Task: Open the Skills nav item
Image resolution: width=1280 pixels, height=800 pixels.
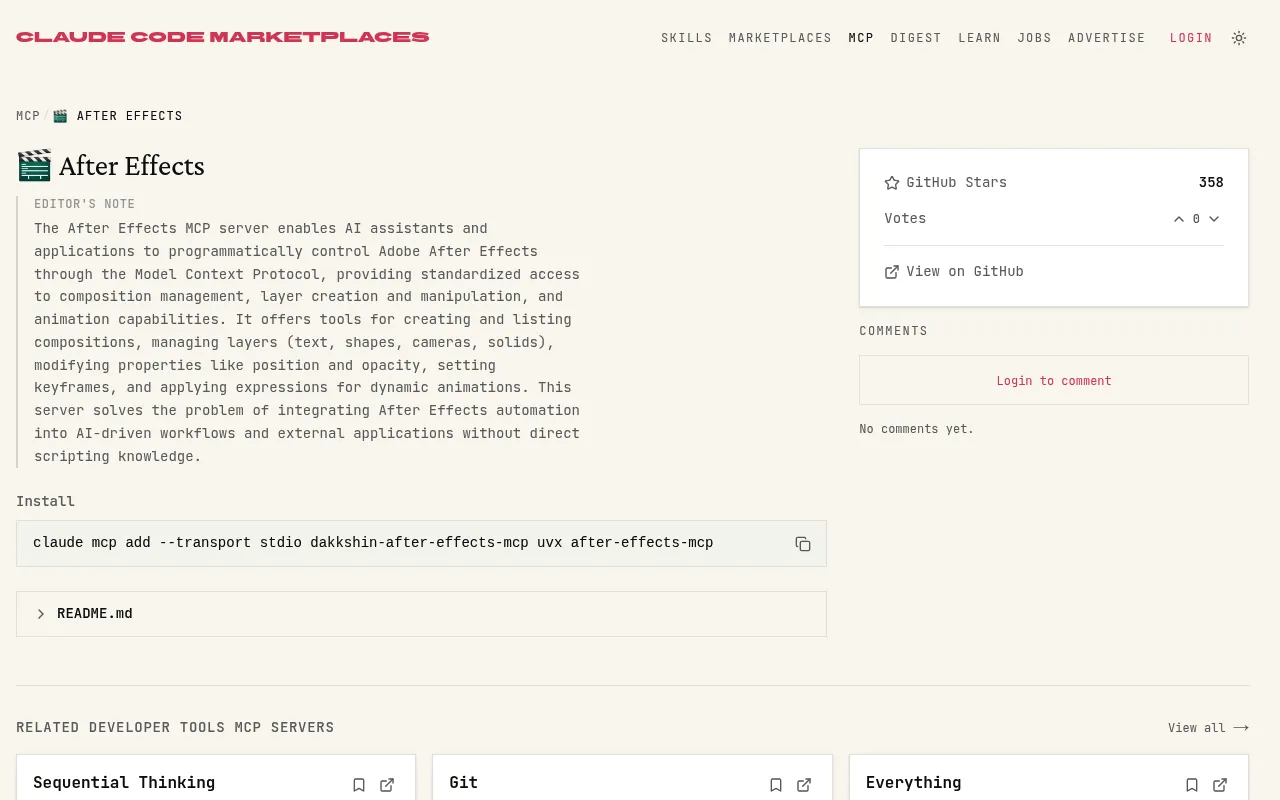Action: (x=687, y=38)
